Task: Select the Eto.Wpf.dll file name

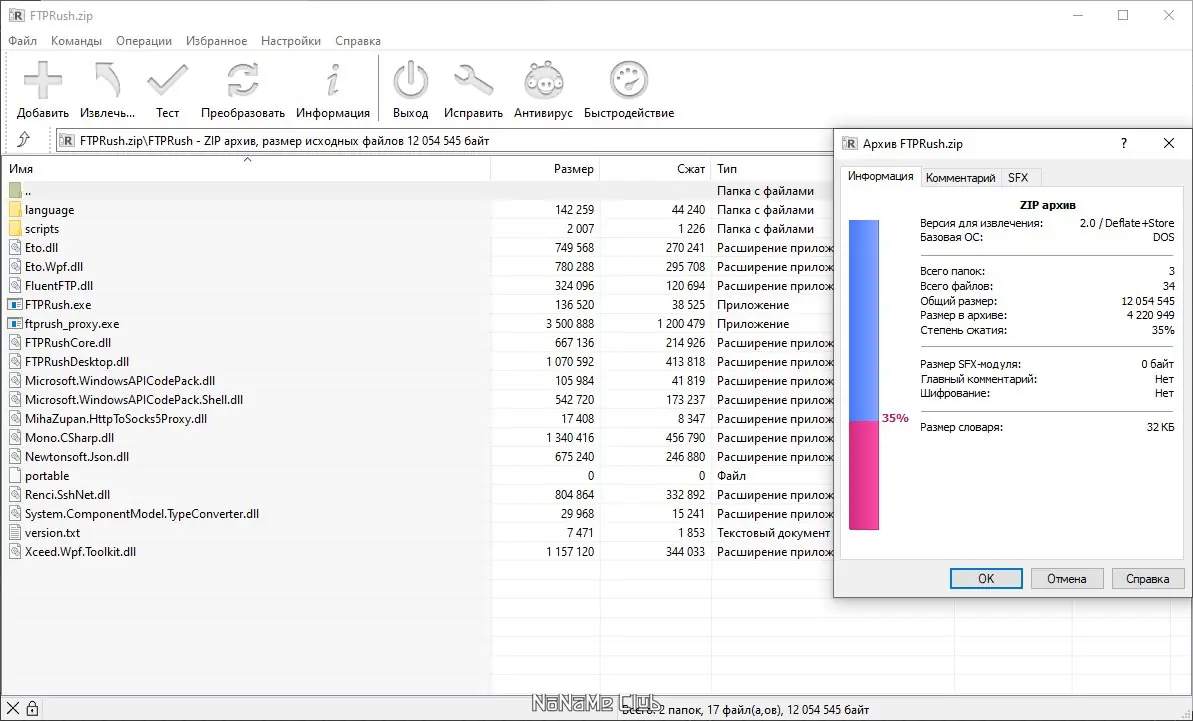Action: click(54, 267)
